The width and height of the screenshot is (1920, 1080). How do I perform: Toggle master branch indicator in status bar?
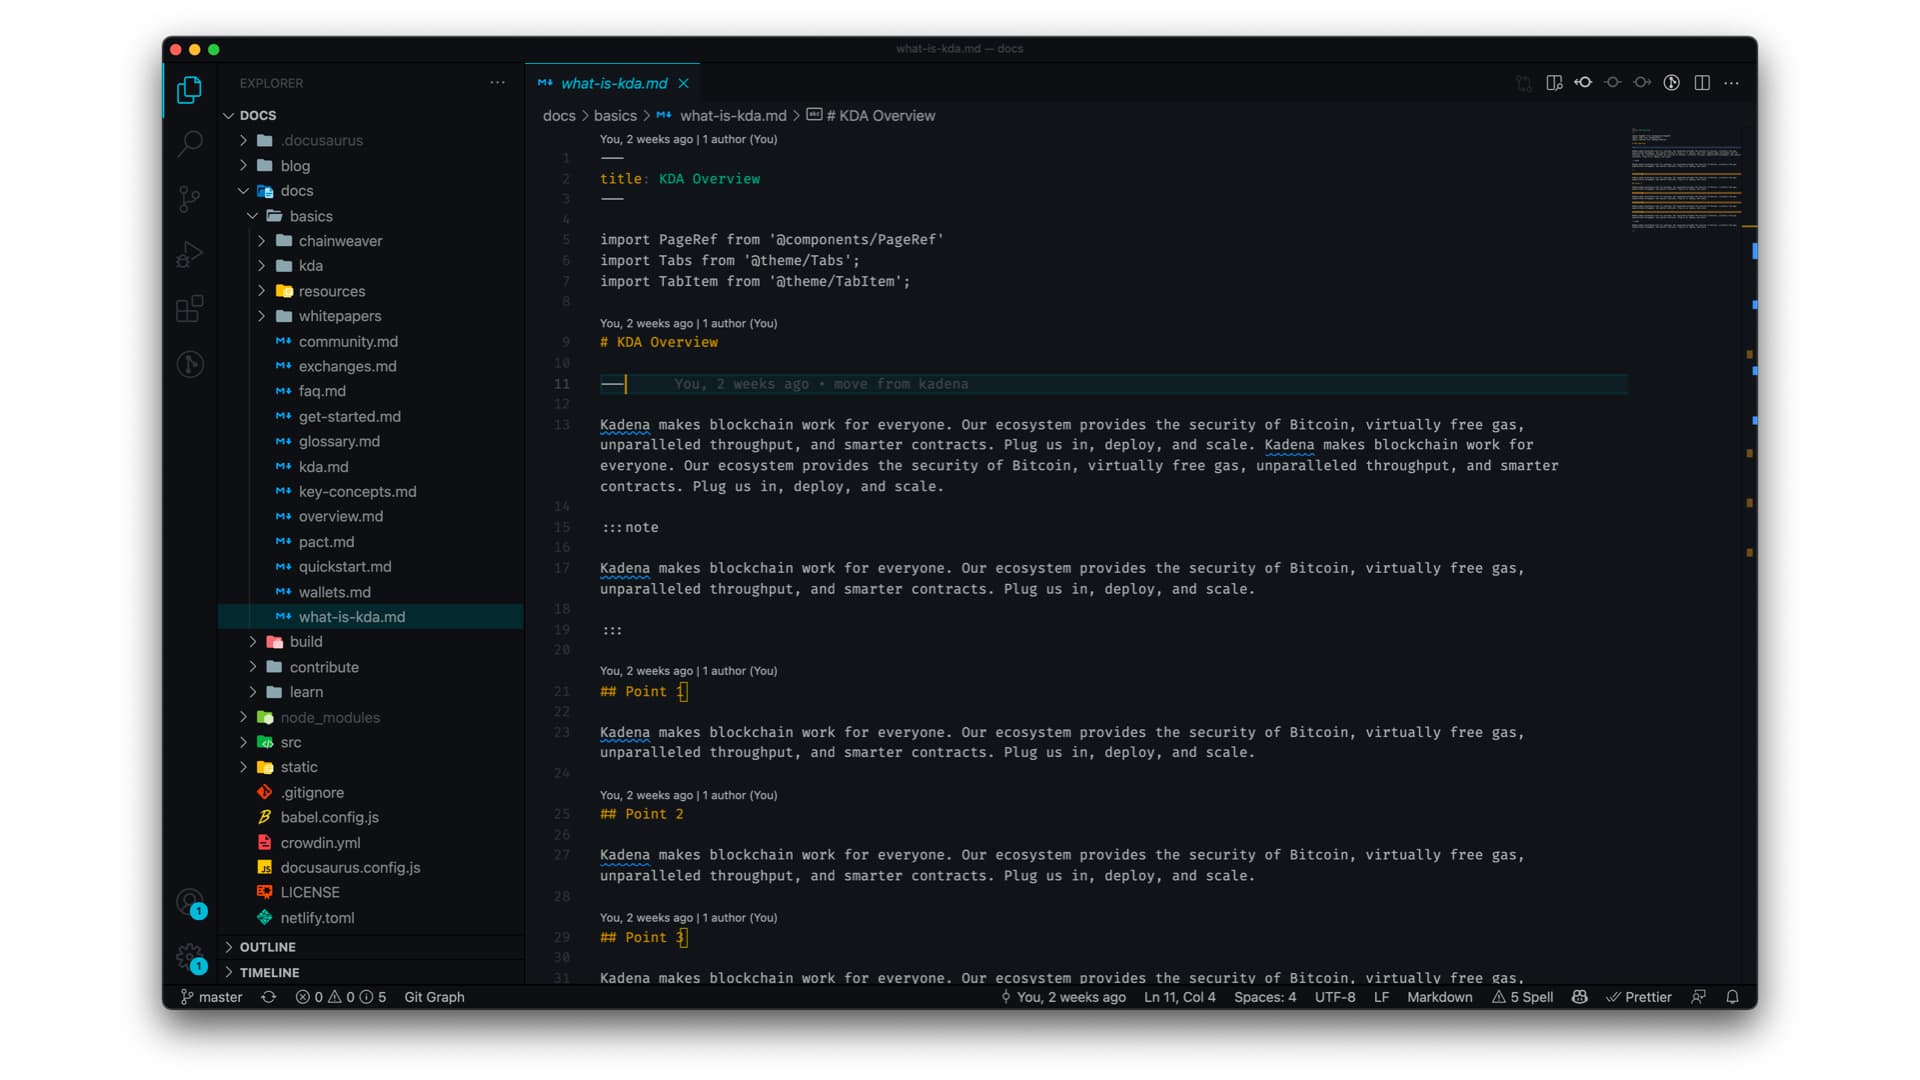point(212,997)
